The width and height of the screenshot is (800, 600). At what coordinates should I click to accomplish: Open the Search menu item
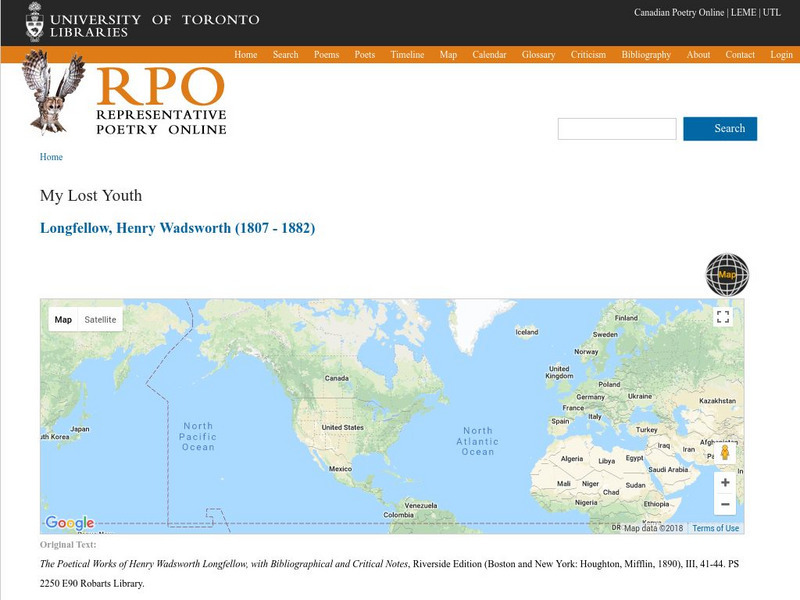click(x=285, y=55)
